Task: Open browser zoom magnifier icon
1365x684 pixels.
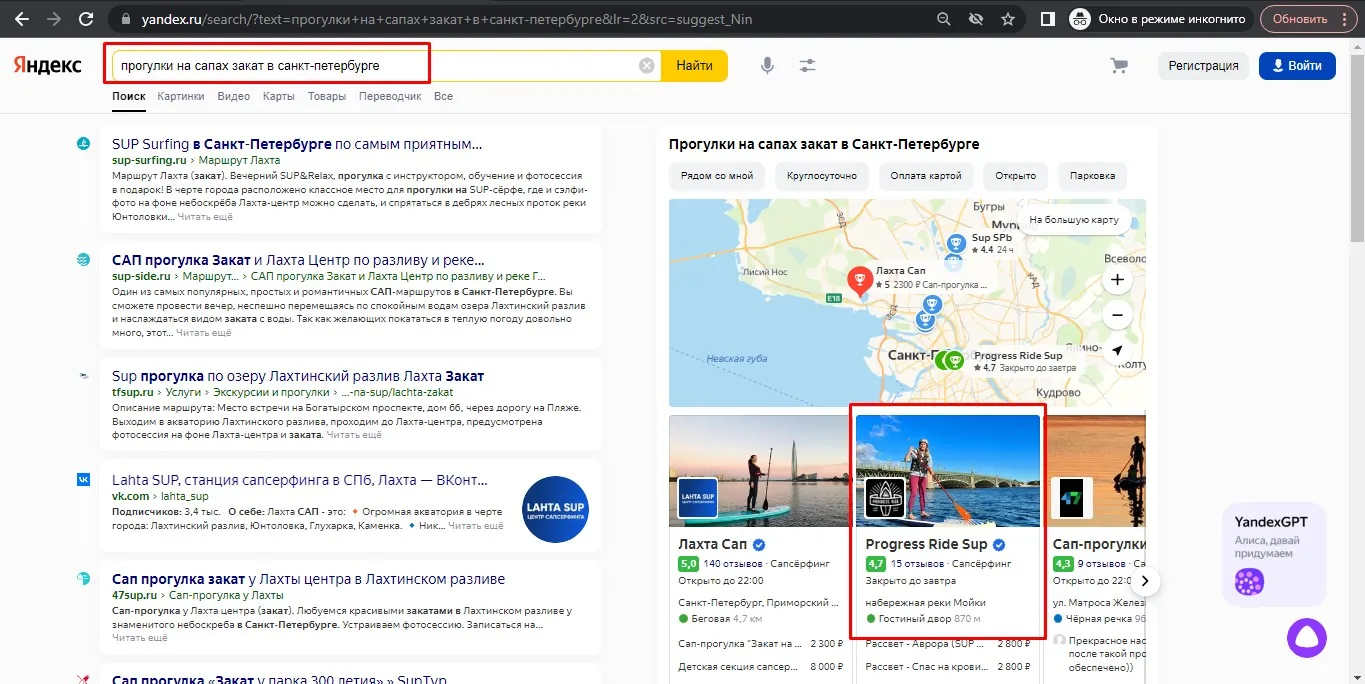Action: [x=944, y=19]
